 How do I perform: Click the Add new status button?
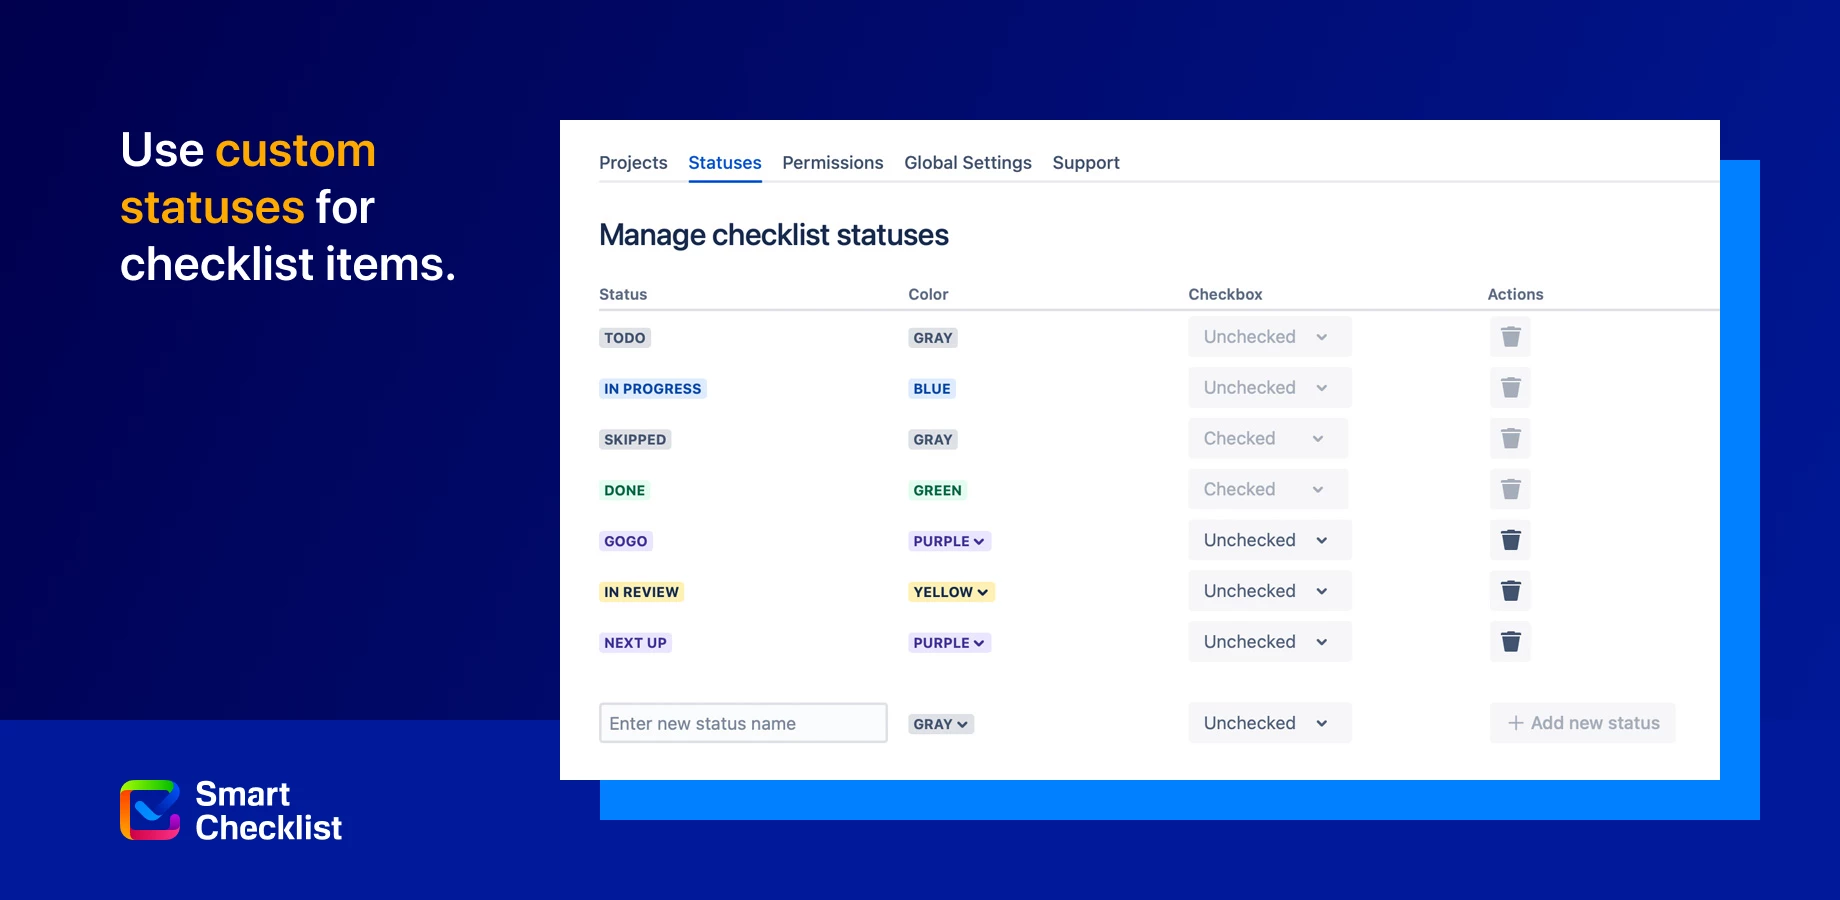[x=1582, y=722]
